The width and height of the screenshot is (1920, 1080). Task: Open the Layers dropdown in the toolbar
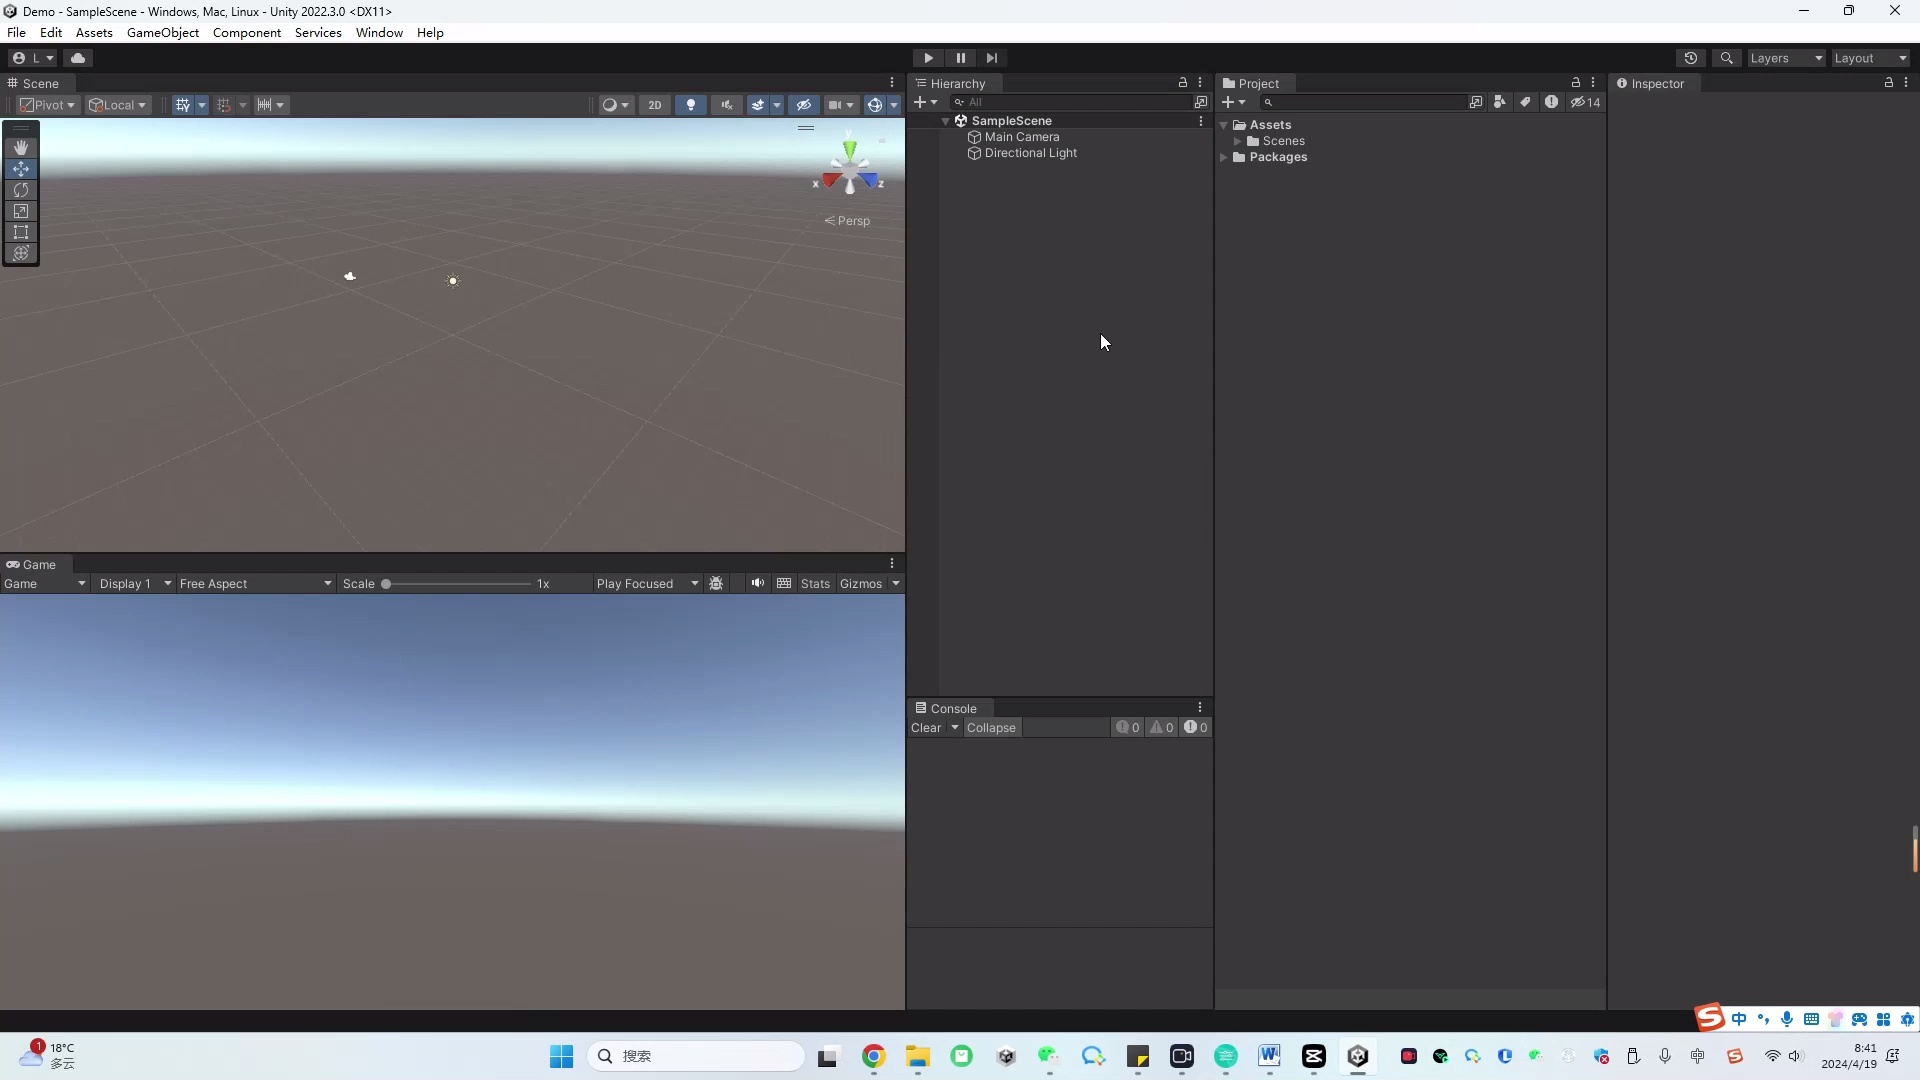(x=1785, y=58)
